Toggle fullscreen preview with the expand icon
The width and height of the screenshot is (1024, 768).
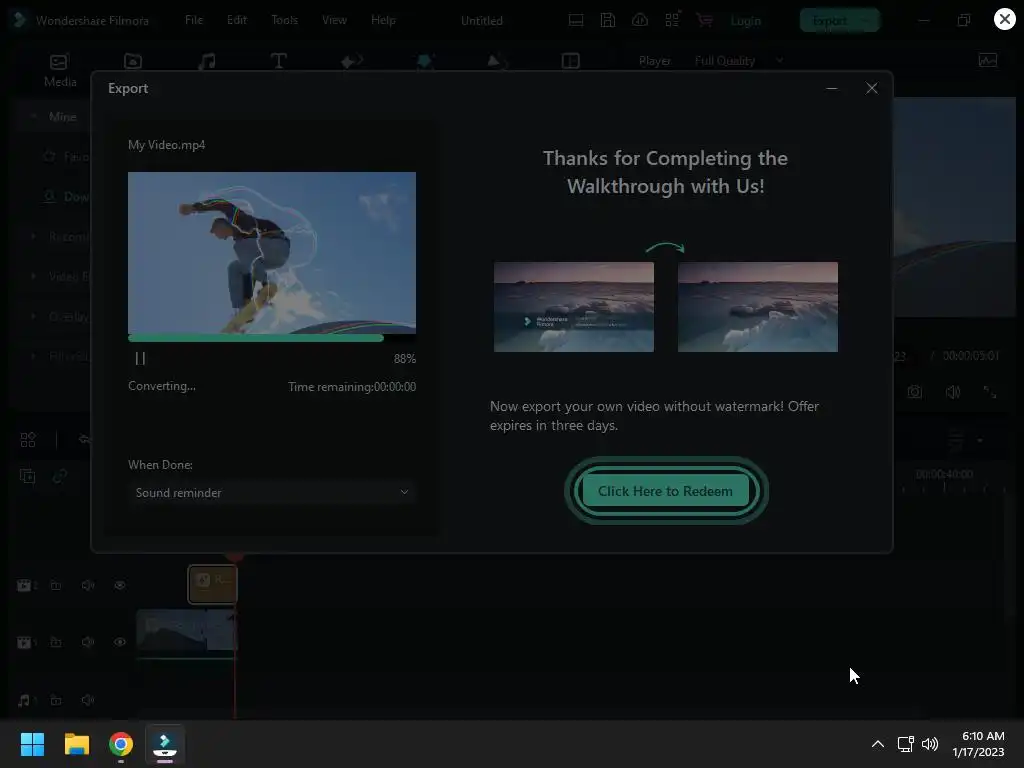pyautogui.click(x=990, y=392)
